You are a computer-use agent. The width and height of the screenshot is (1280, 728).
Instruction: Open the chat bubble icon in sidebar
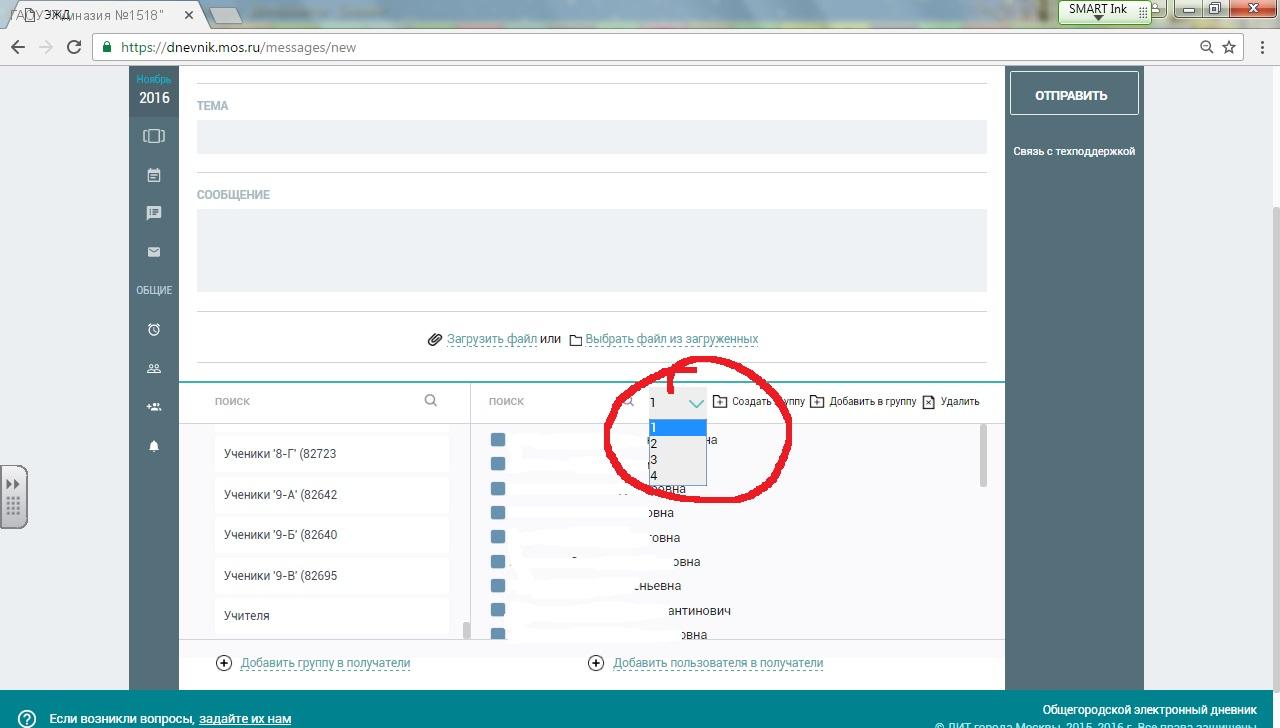154,213
